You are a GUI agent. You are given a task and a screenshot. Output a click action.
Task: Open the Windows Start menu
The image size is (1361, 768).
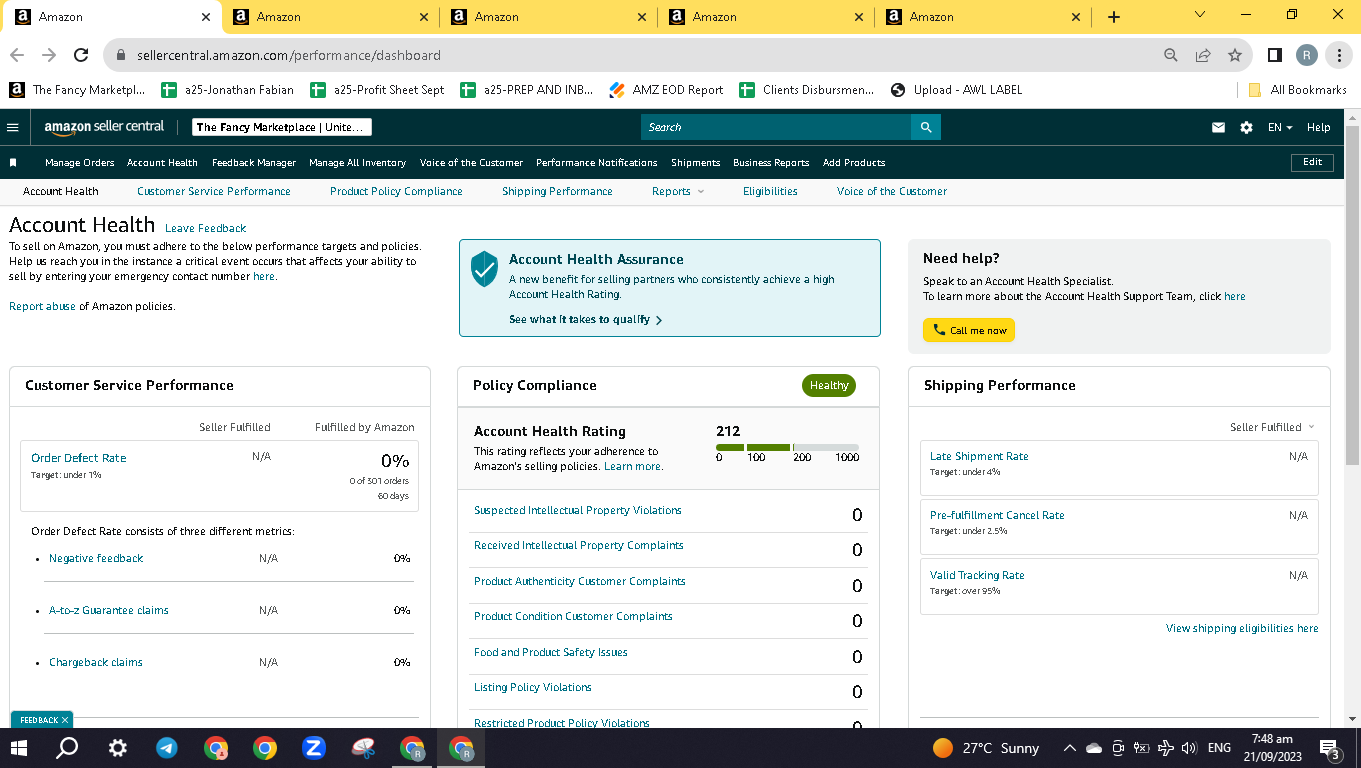click(19, 748)
